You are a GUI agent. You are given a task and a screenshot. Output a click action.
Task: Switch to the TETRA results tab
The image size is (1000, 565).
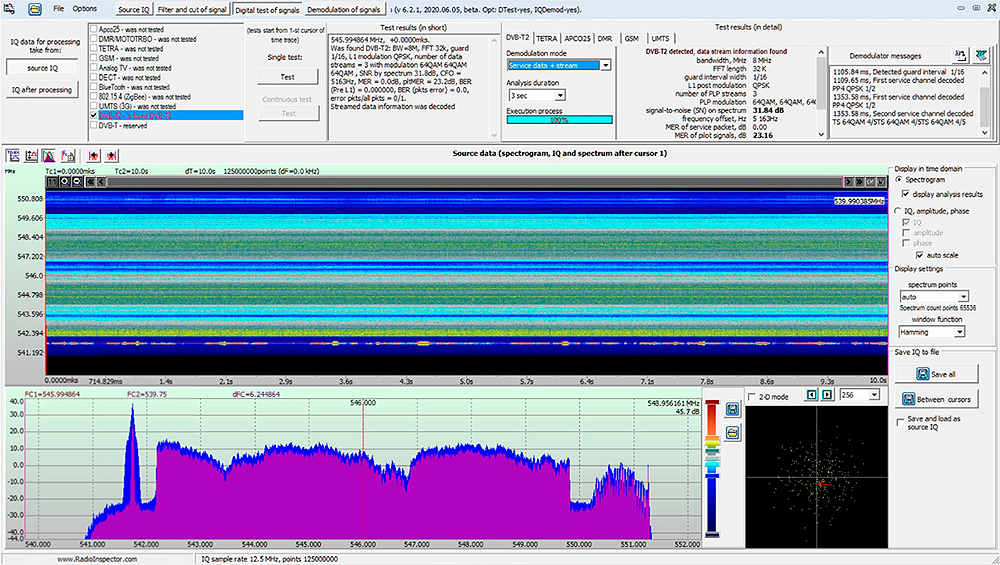547,38
